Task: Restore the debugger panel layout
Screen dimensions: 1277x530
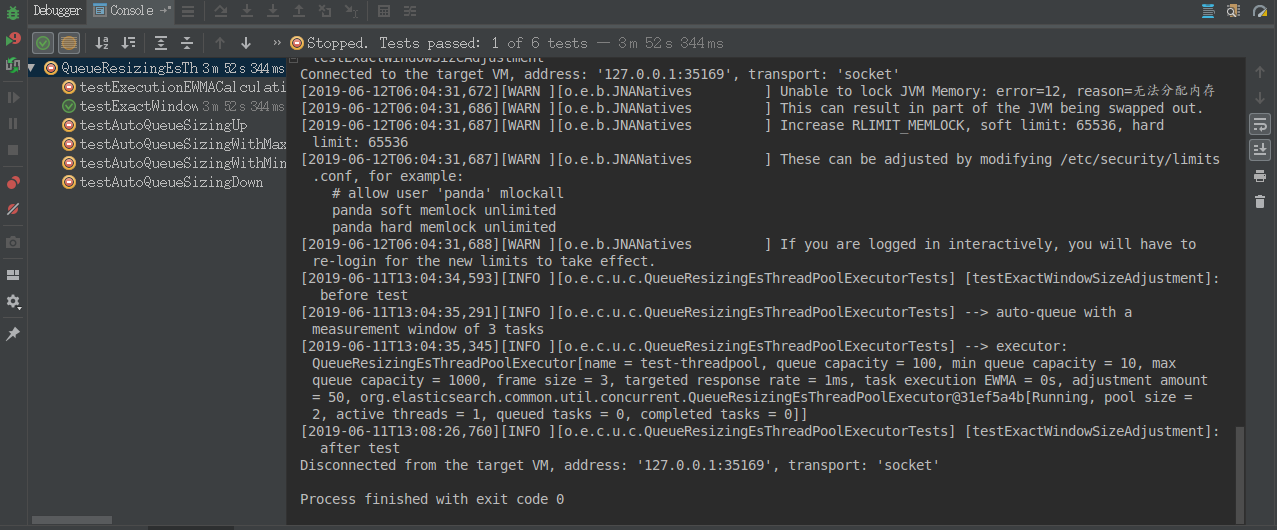Action: tap(13, 275)
